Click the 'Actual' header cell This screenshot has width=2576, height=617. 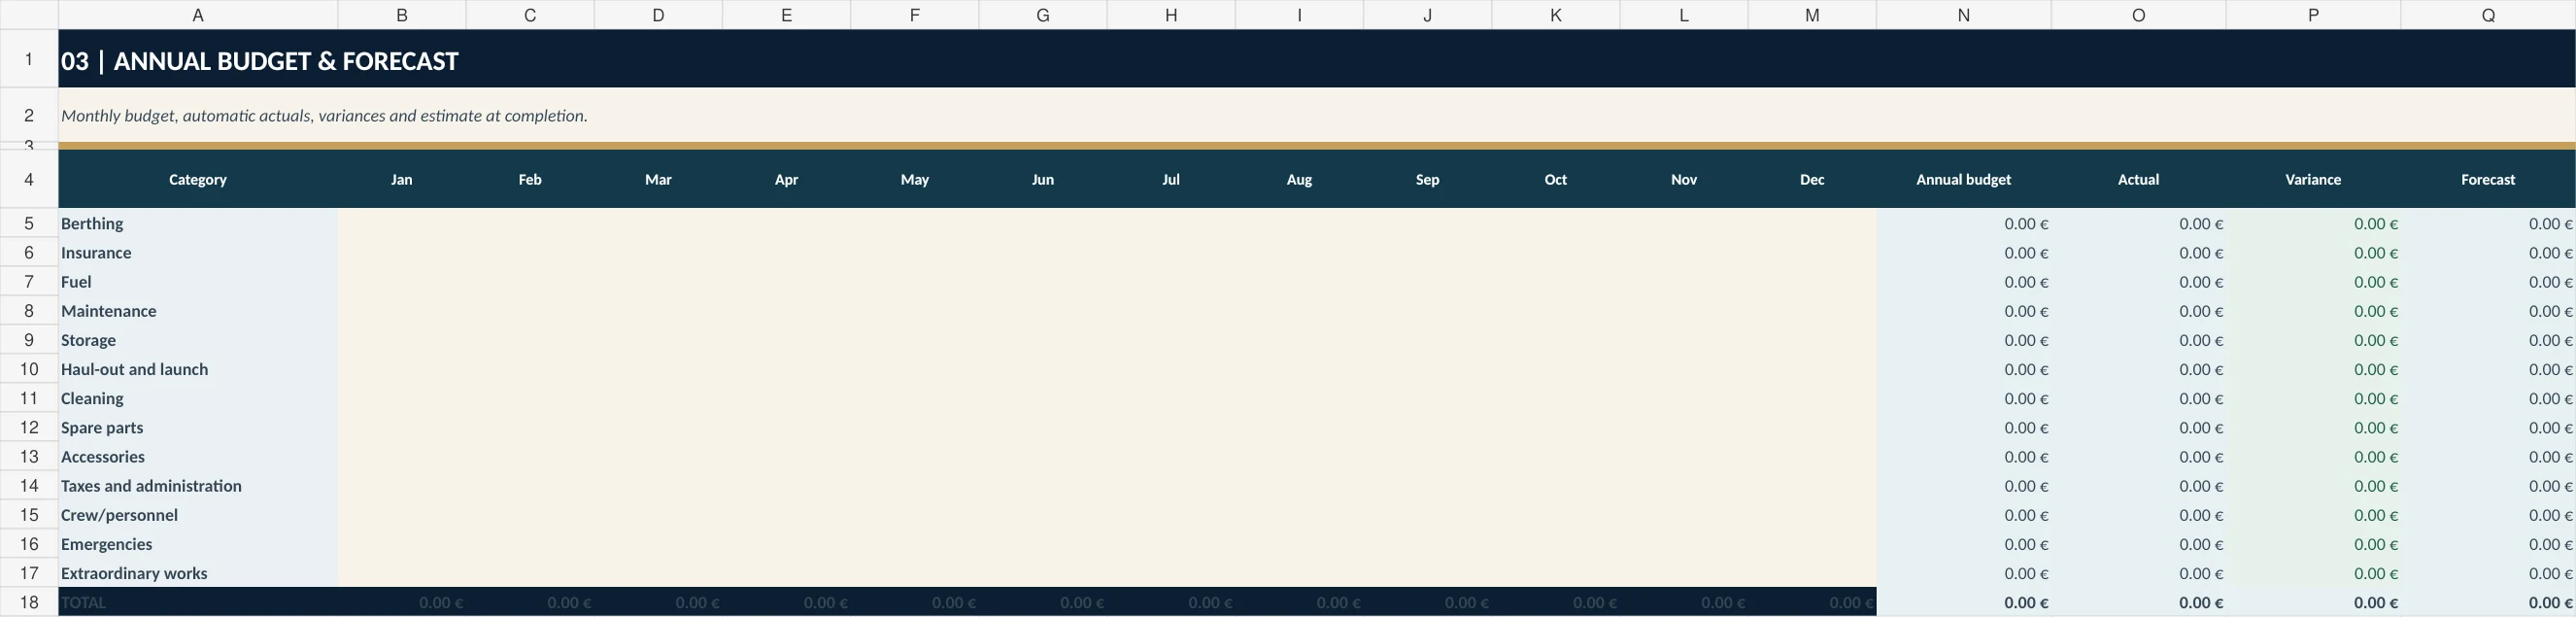click(x=2139, y=180)
